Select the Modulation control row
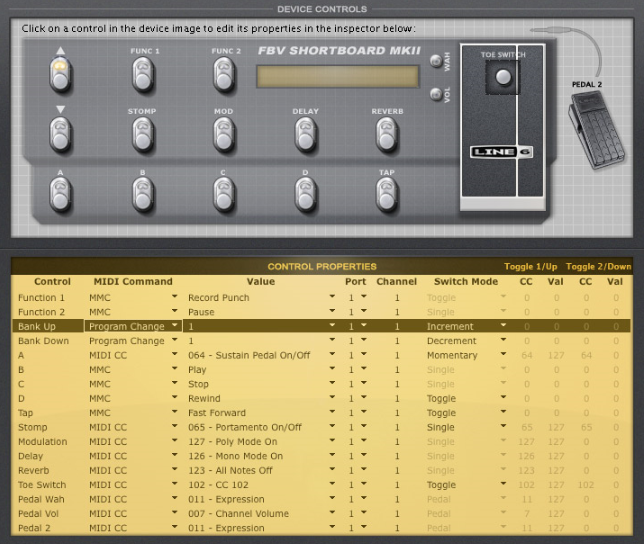 [x=322, y=442]
